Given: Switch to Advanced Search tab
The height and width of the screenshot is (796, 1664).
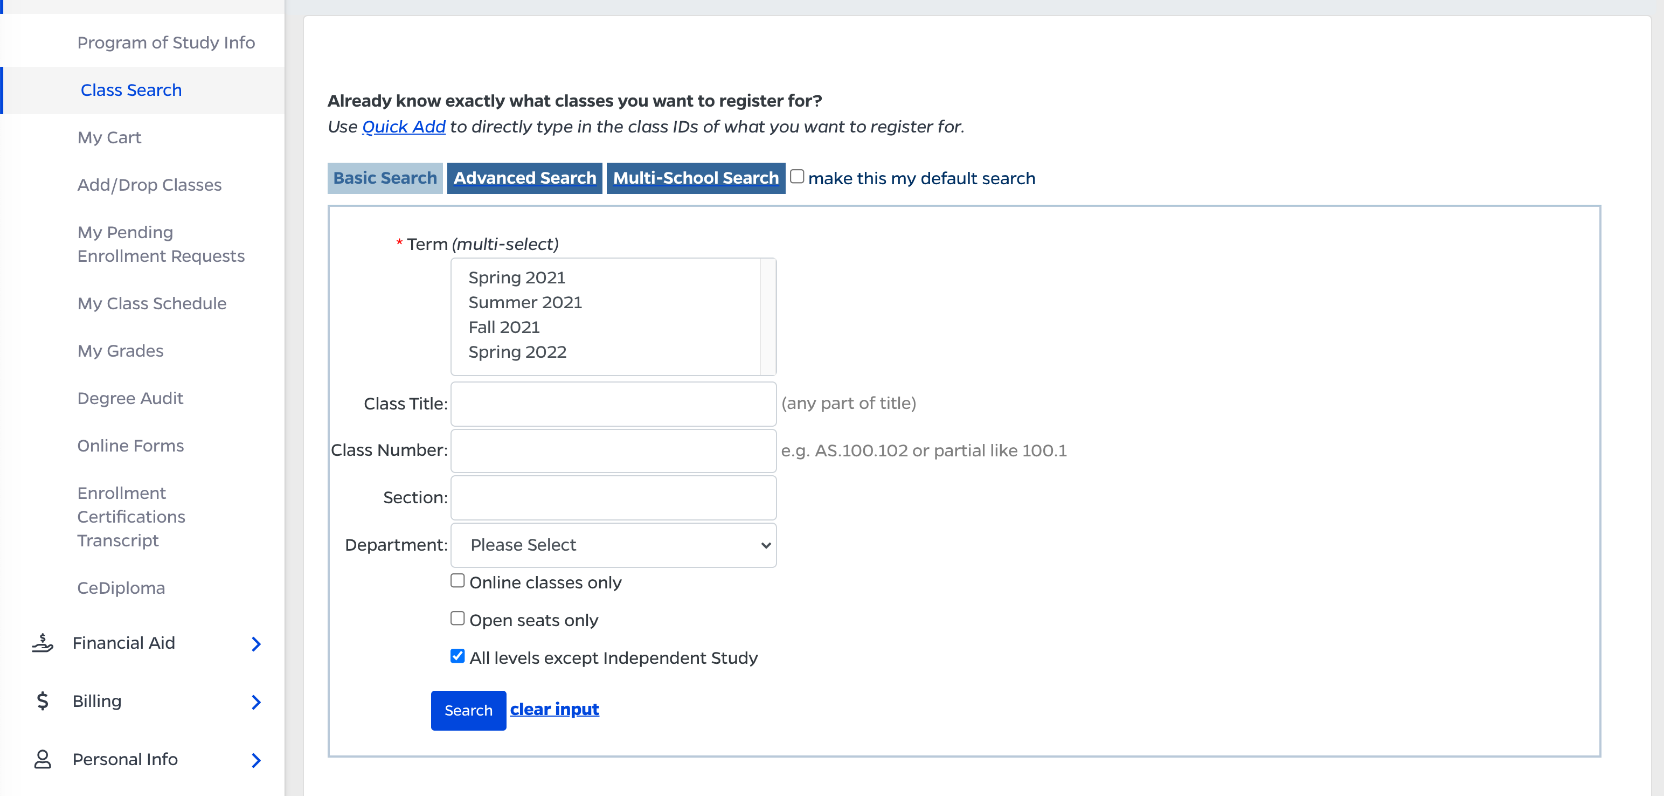Looking at the screenshot, I should (525, 178).
